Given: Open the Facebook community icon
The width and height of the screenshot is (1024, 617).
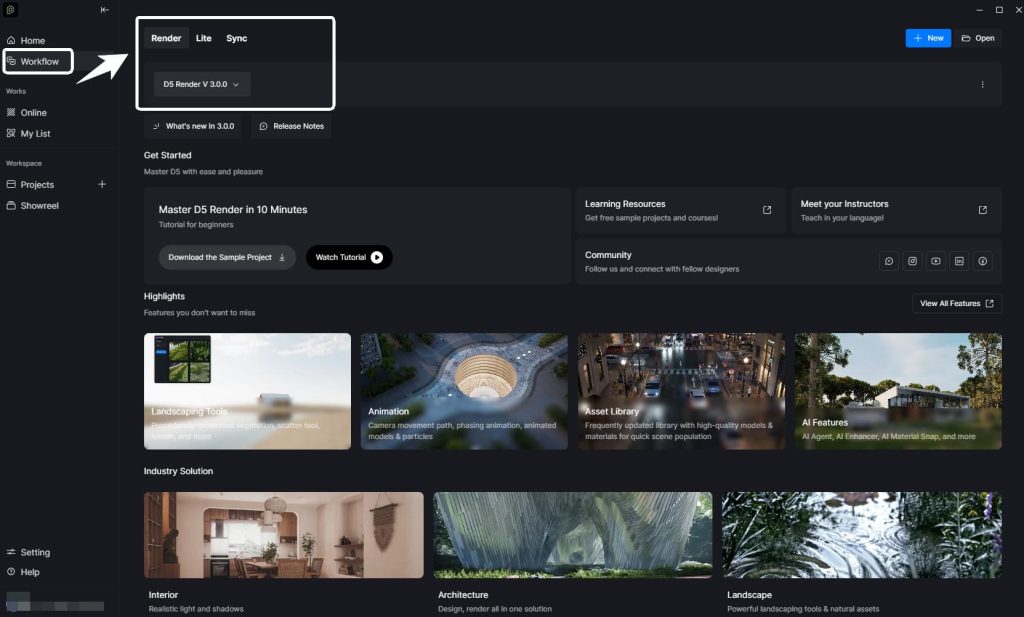Looking at the screenshot, I should tap(983, 261).
